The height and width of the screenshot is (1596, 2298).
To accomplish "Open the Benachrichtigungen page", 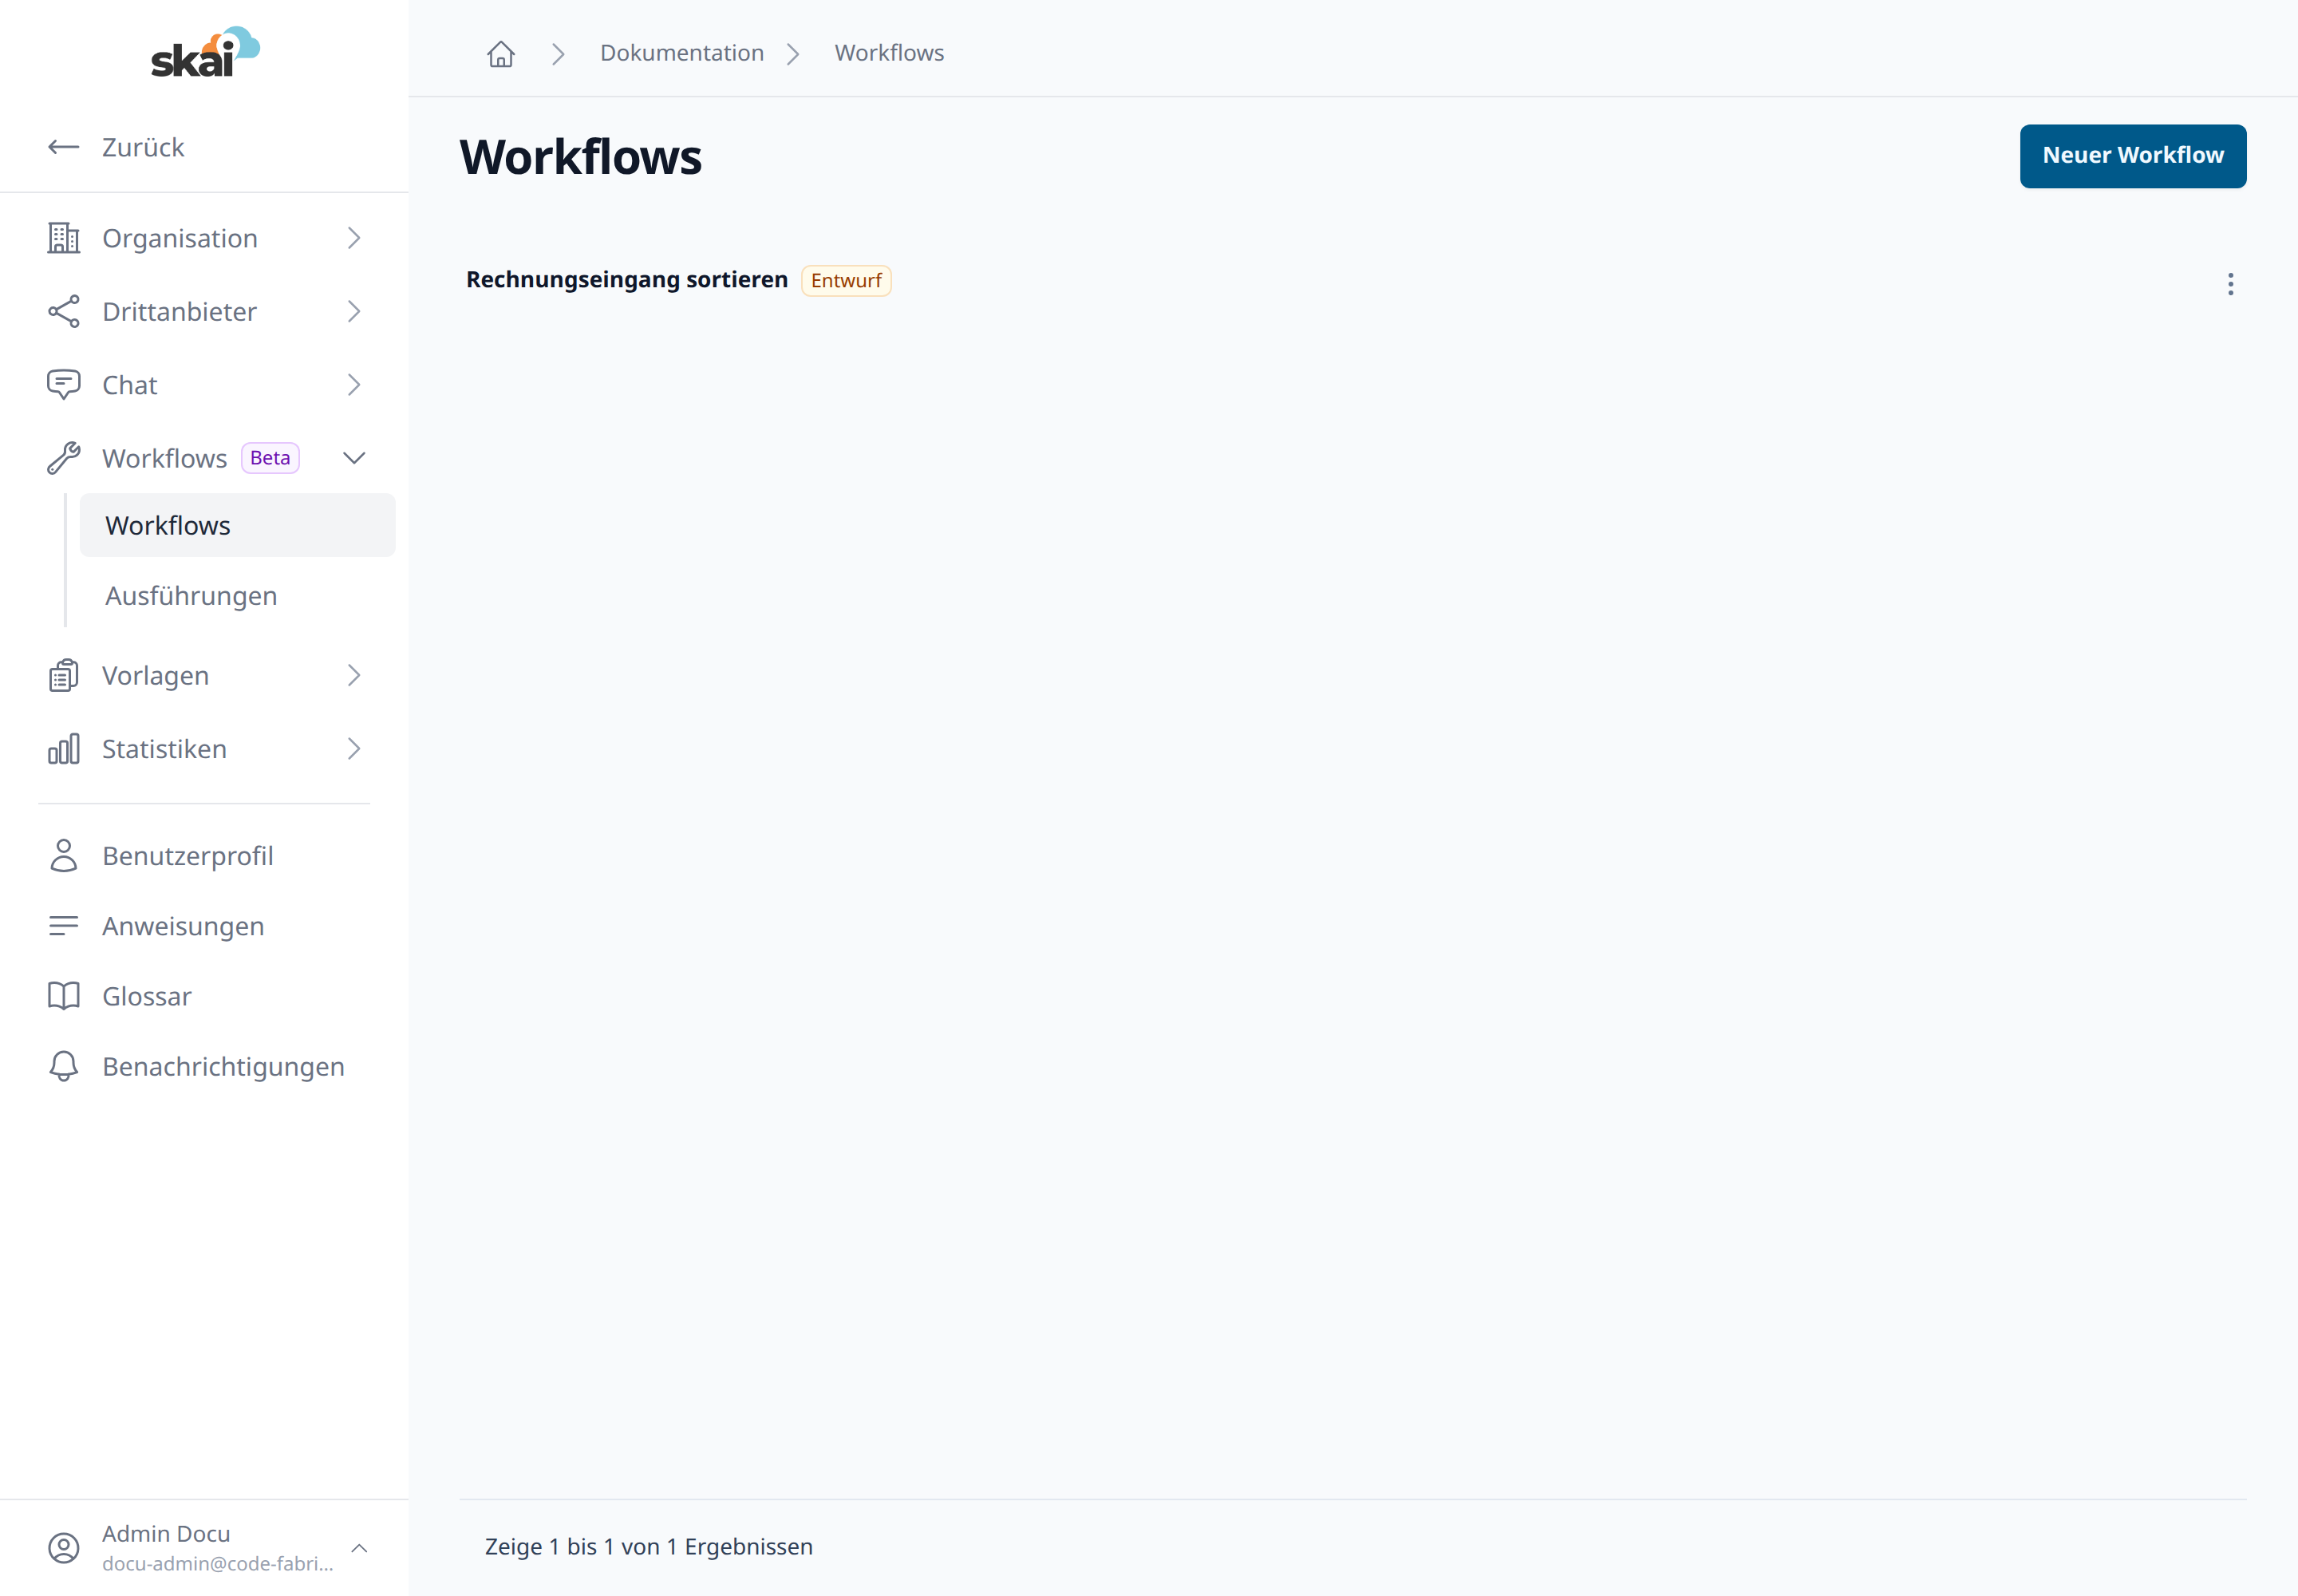I will coord(223,1066).
